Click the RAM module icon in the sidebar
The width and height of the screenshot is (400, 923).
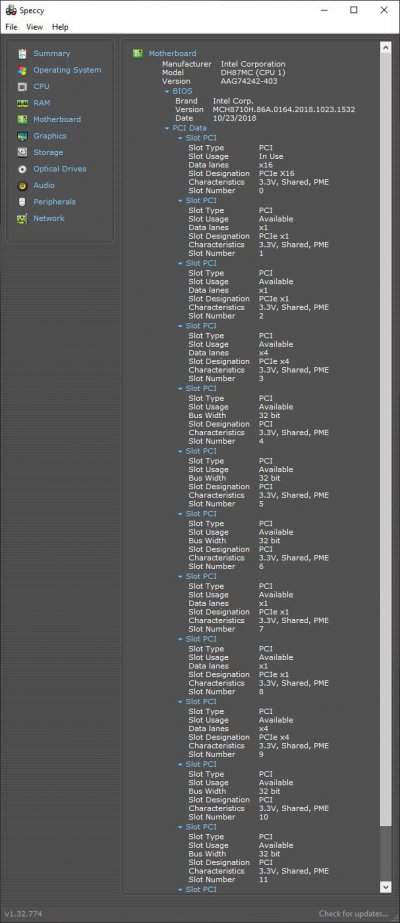[x=22, y=103]
